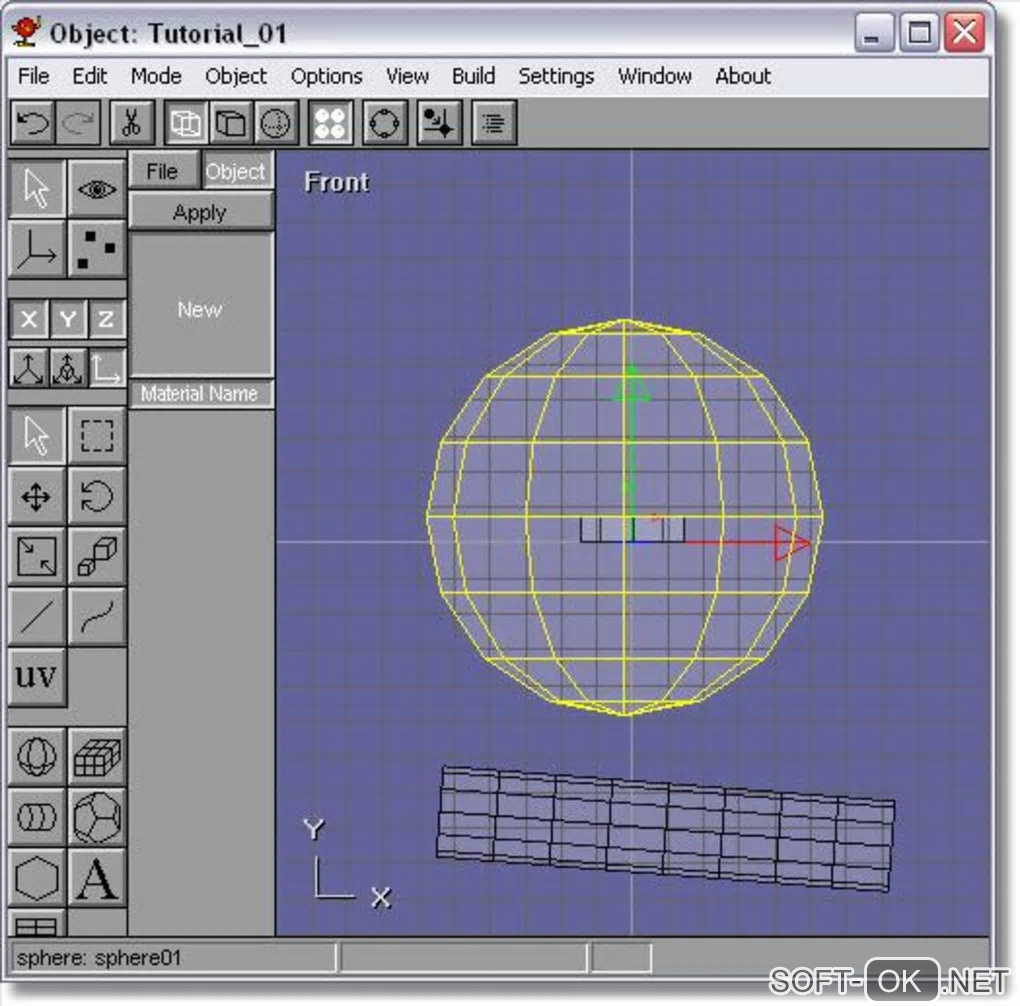The height and width of the screenshot is (1006, 1020).
Task: Toggle the eye view icon
Action: coord(97,189)
